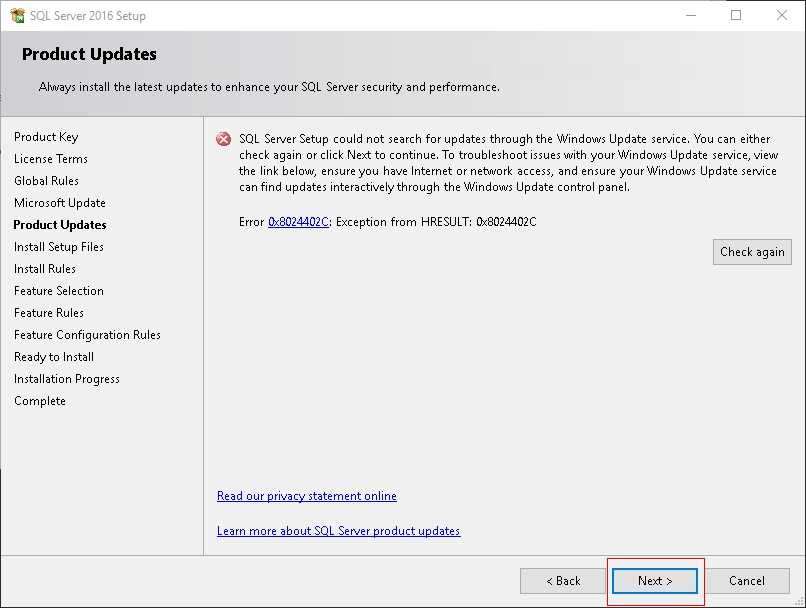Open the 0x8024402C error code link
This screenshot has width=806, height=608.
pos(298,222)
